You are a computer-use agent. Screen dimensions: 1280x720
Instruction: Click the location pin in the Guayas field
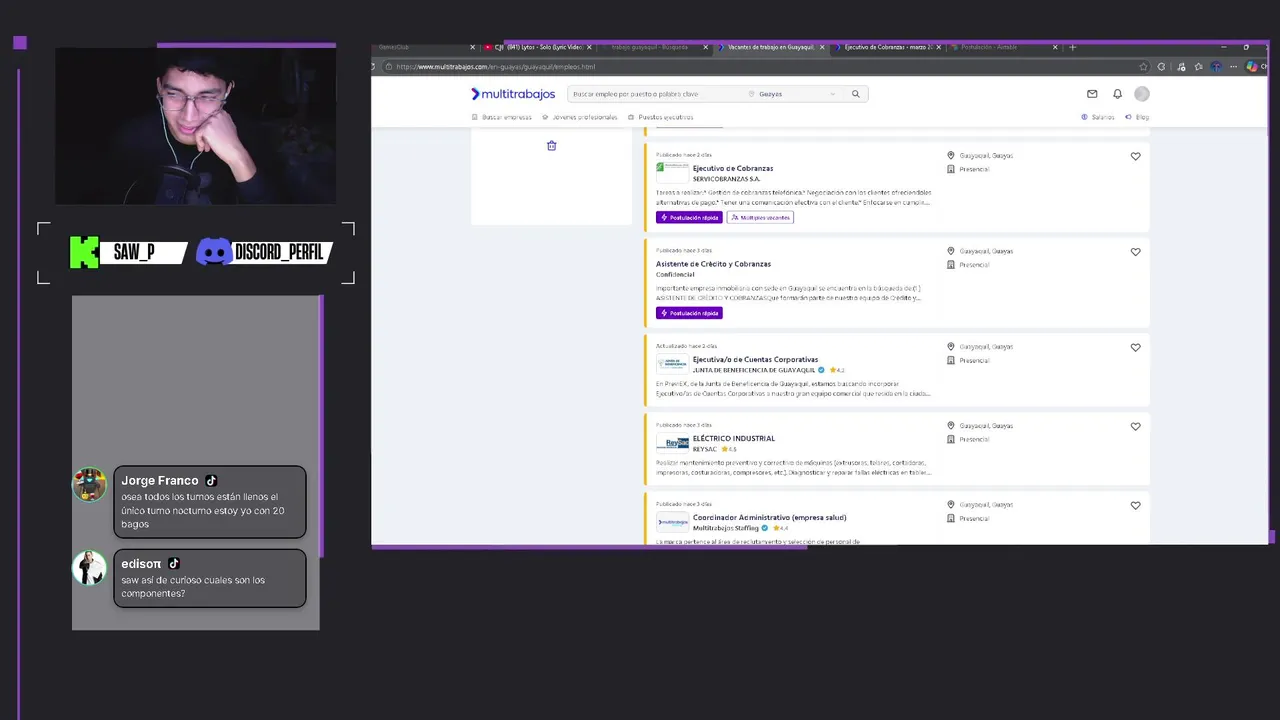(x=752, y=94)
